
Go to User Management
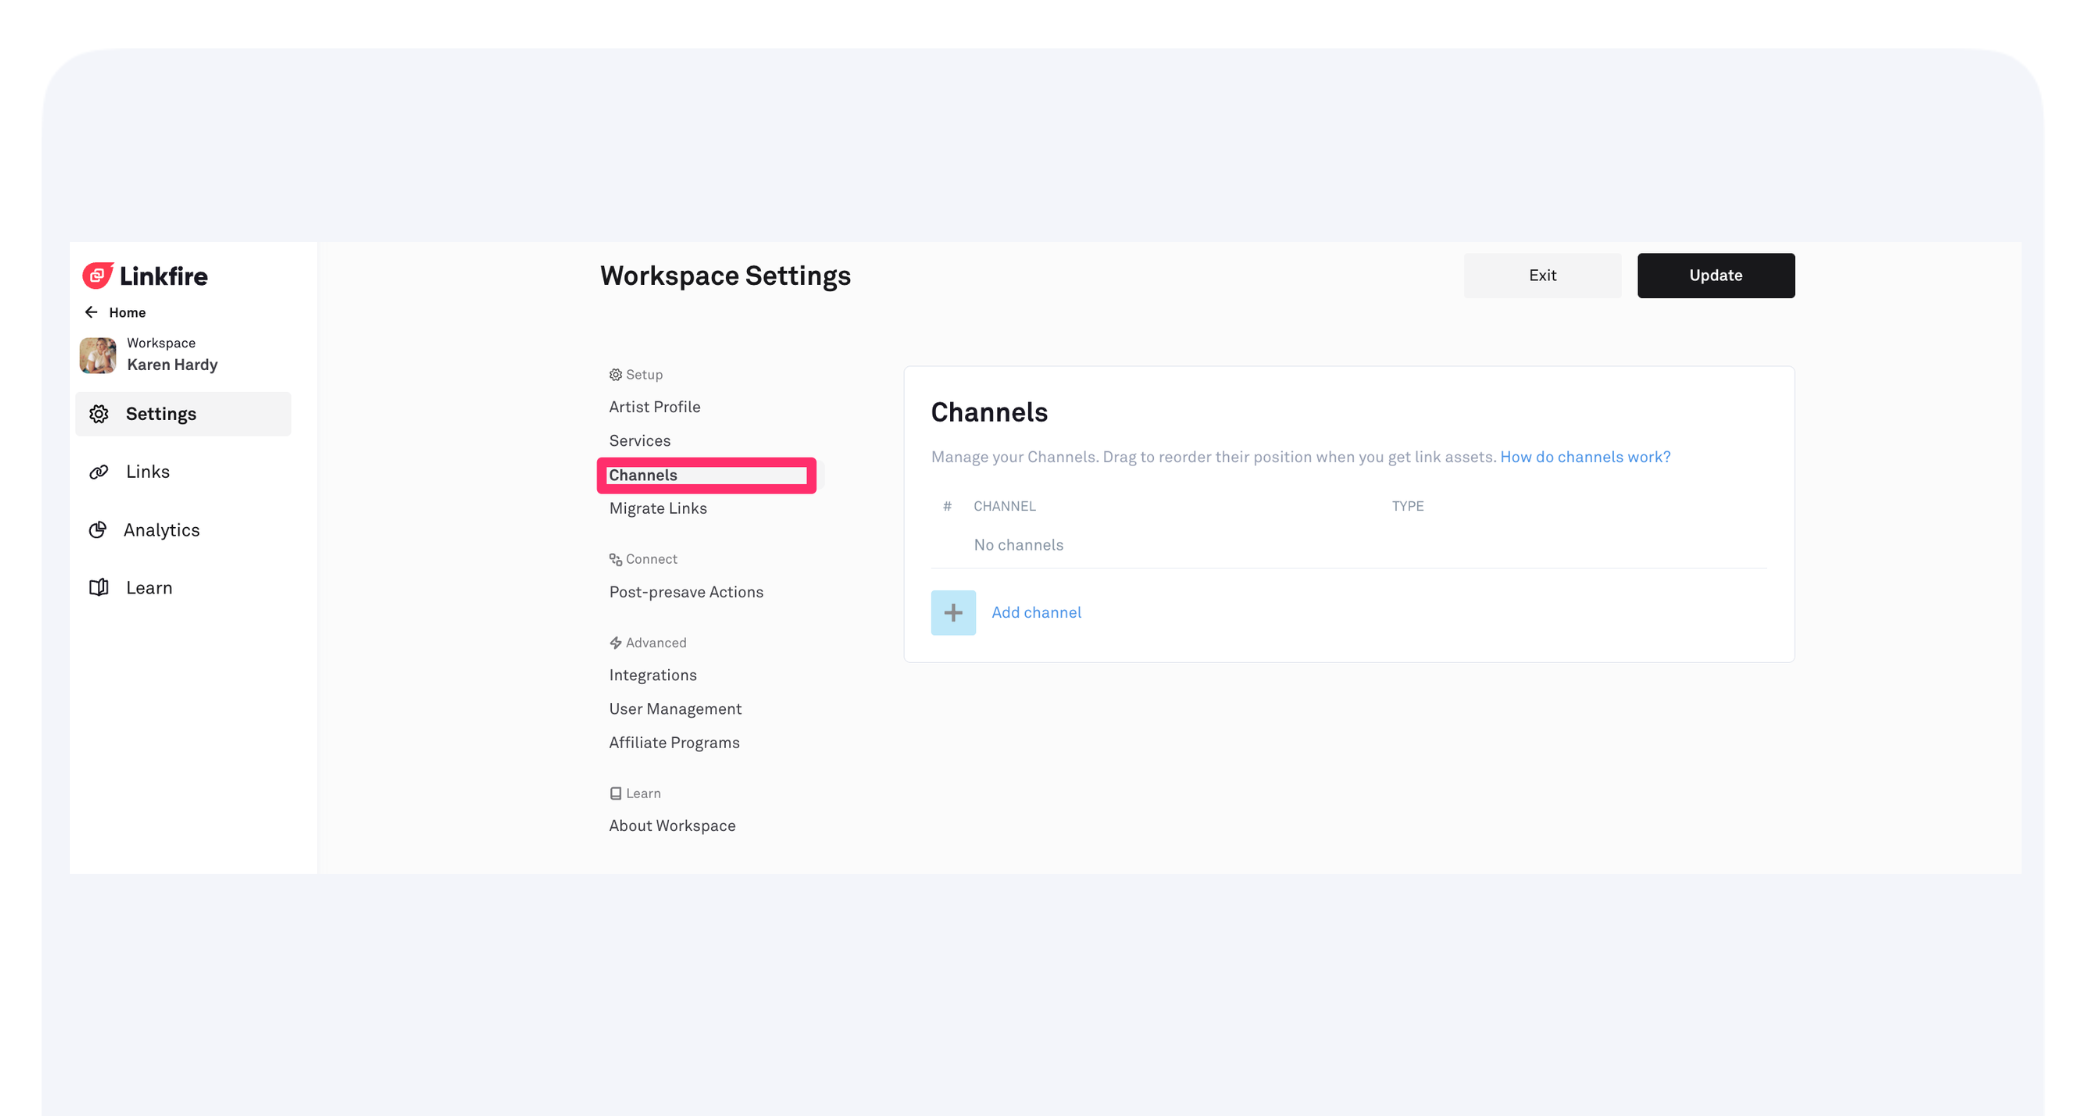point(675,709)
